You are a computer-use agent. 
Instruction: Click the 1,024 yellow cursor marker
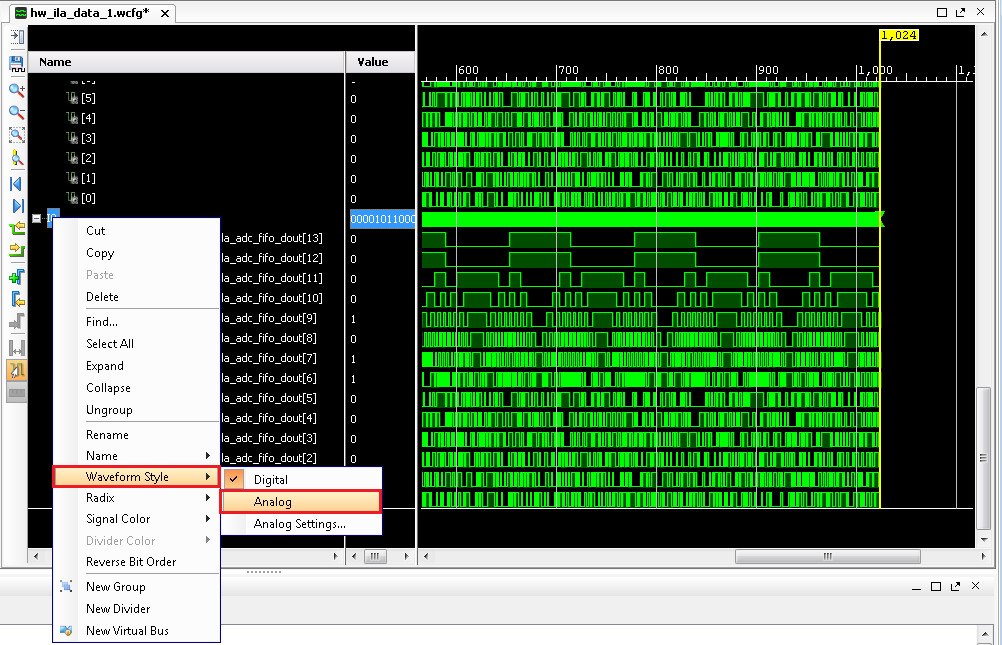(899, 35)
